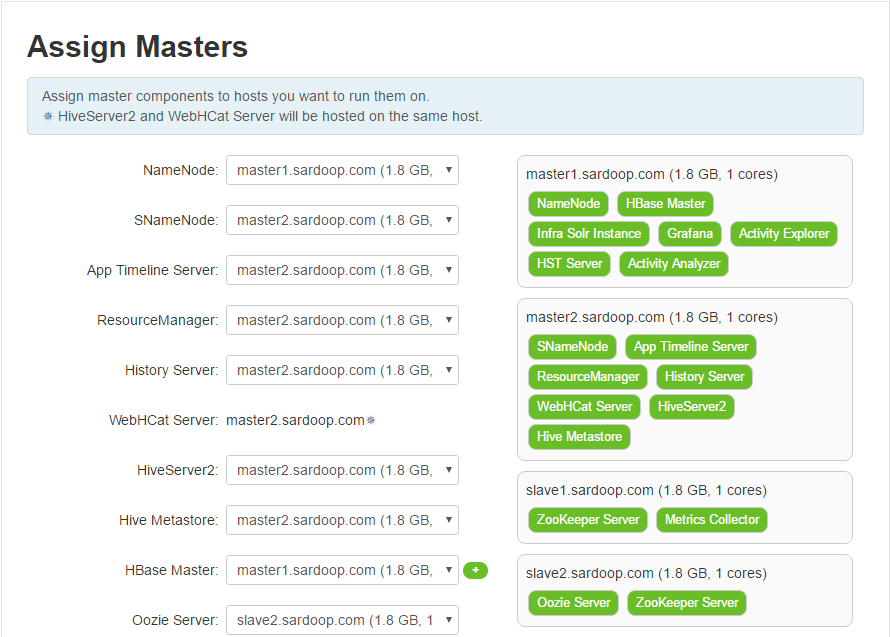Select the Activity Explorer tag
Screen dimensions: 891x637
784,234
